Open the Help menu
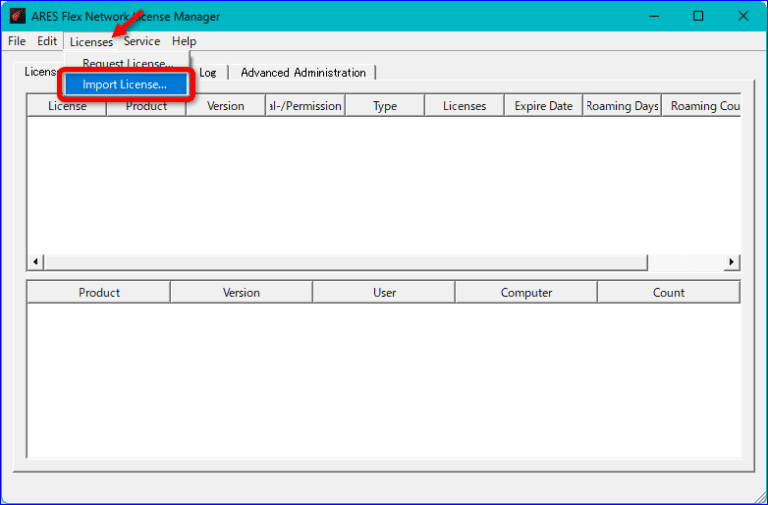This screenshot has height=505, width=768. click(x=184, y=41)
